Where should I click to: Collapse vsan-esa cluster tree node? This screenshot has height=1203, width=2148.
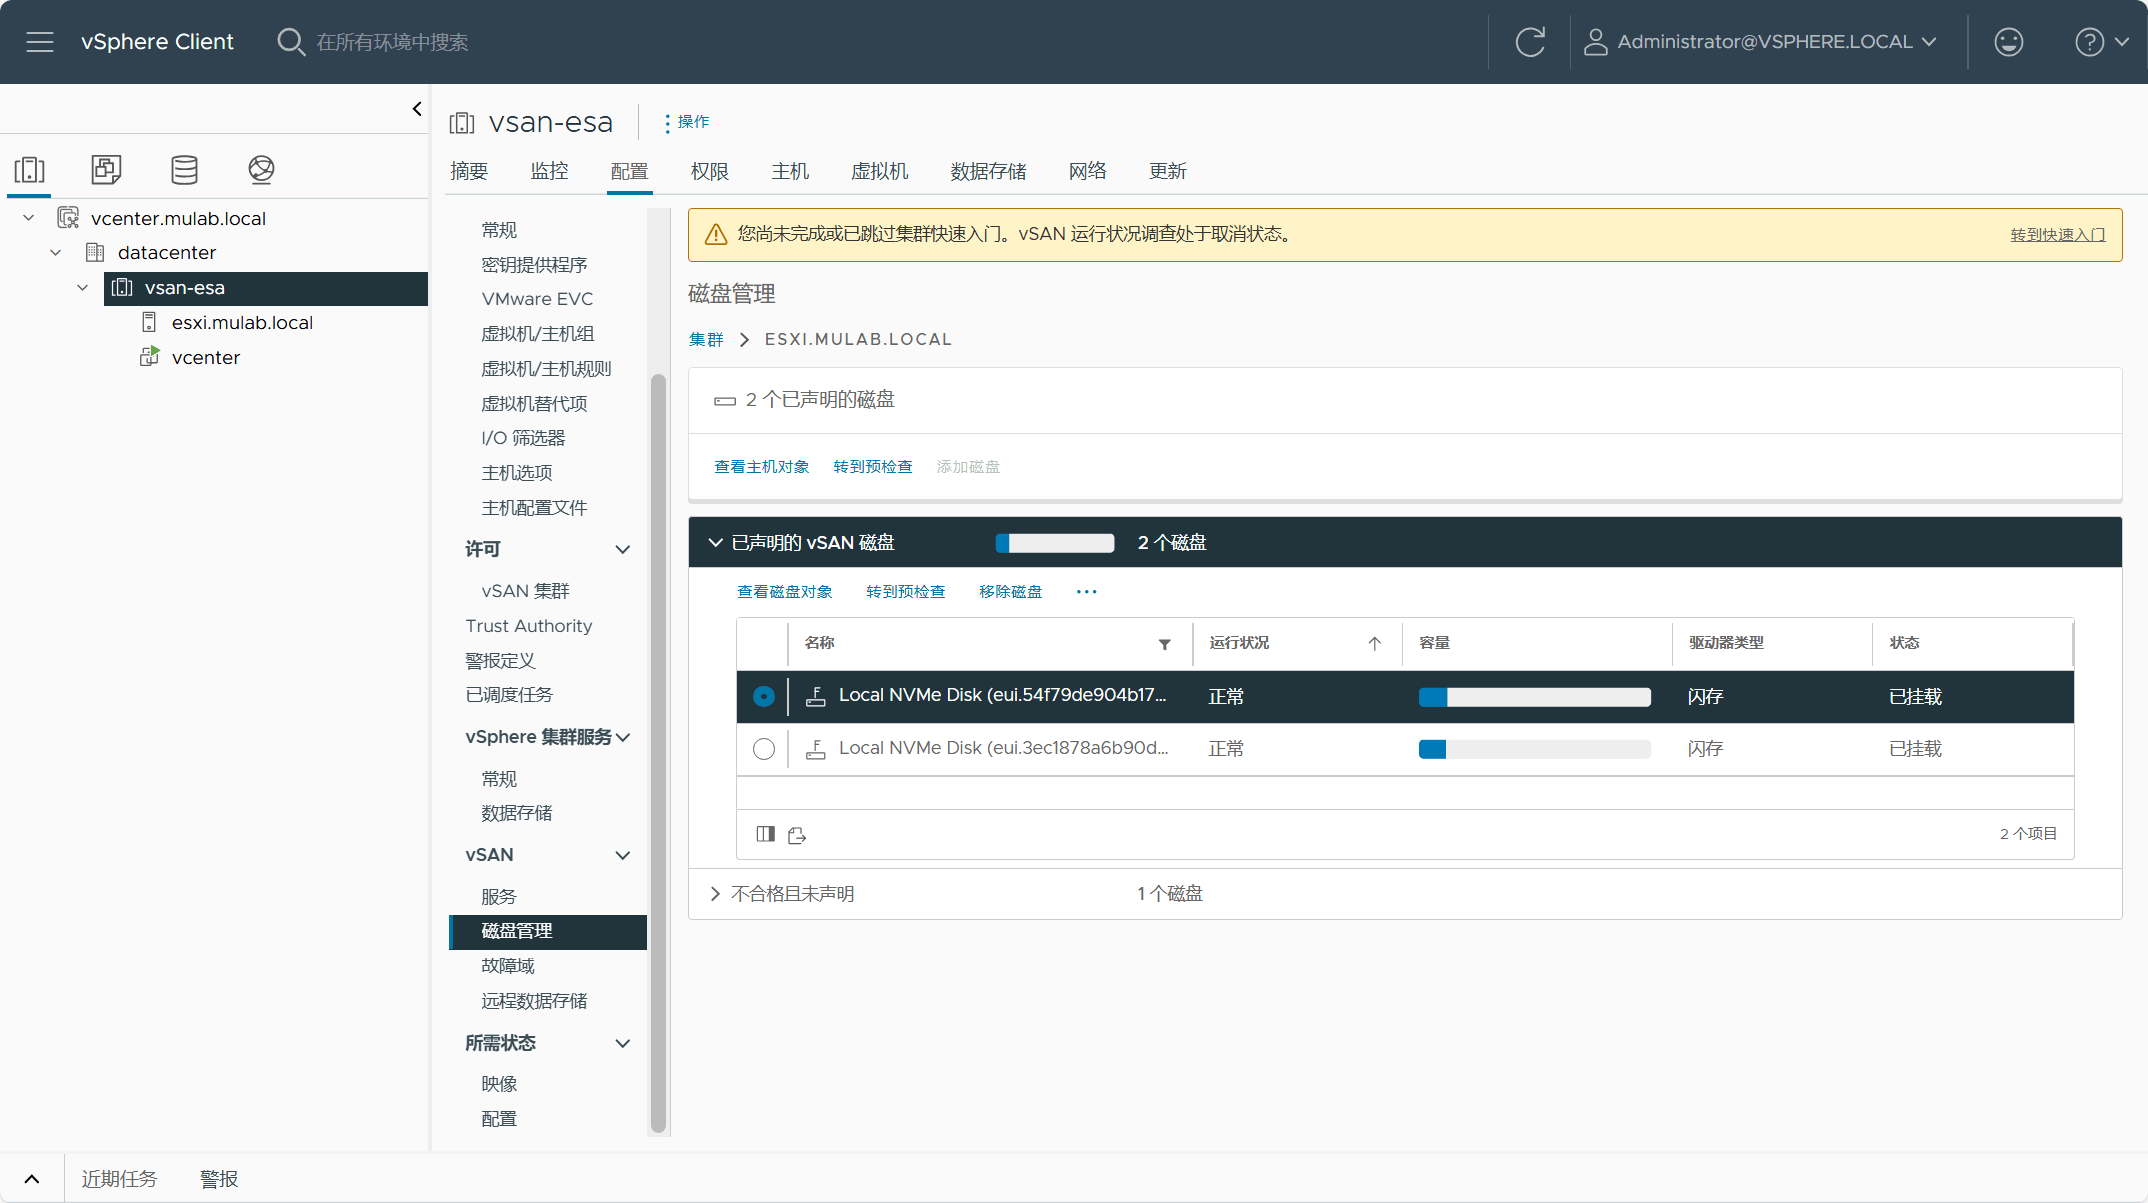[83, 288]
